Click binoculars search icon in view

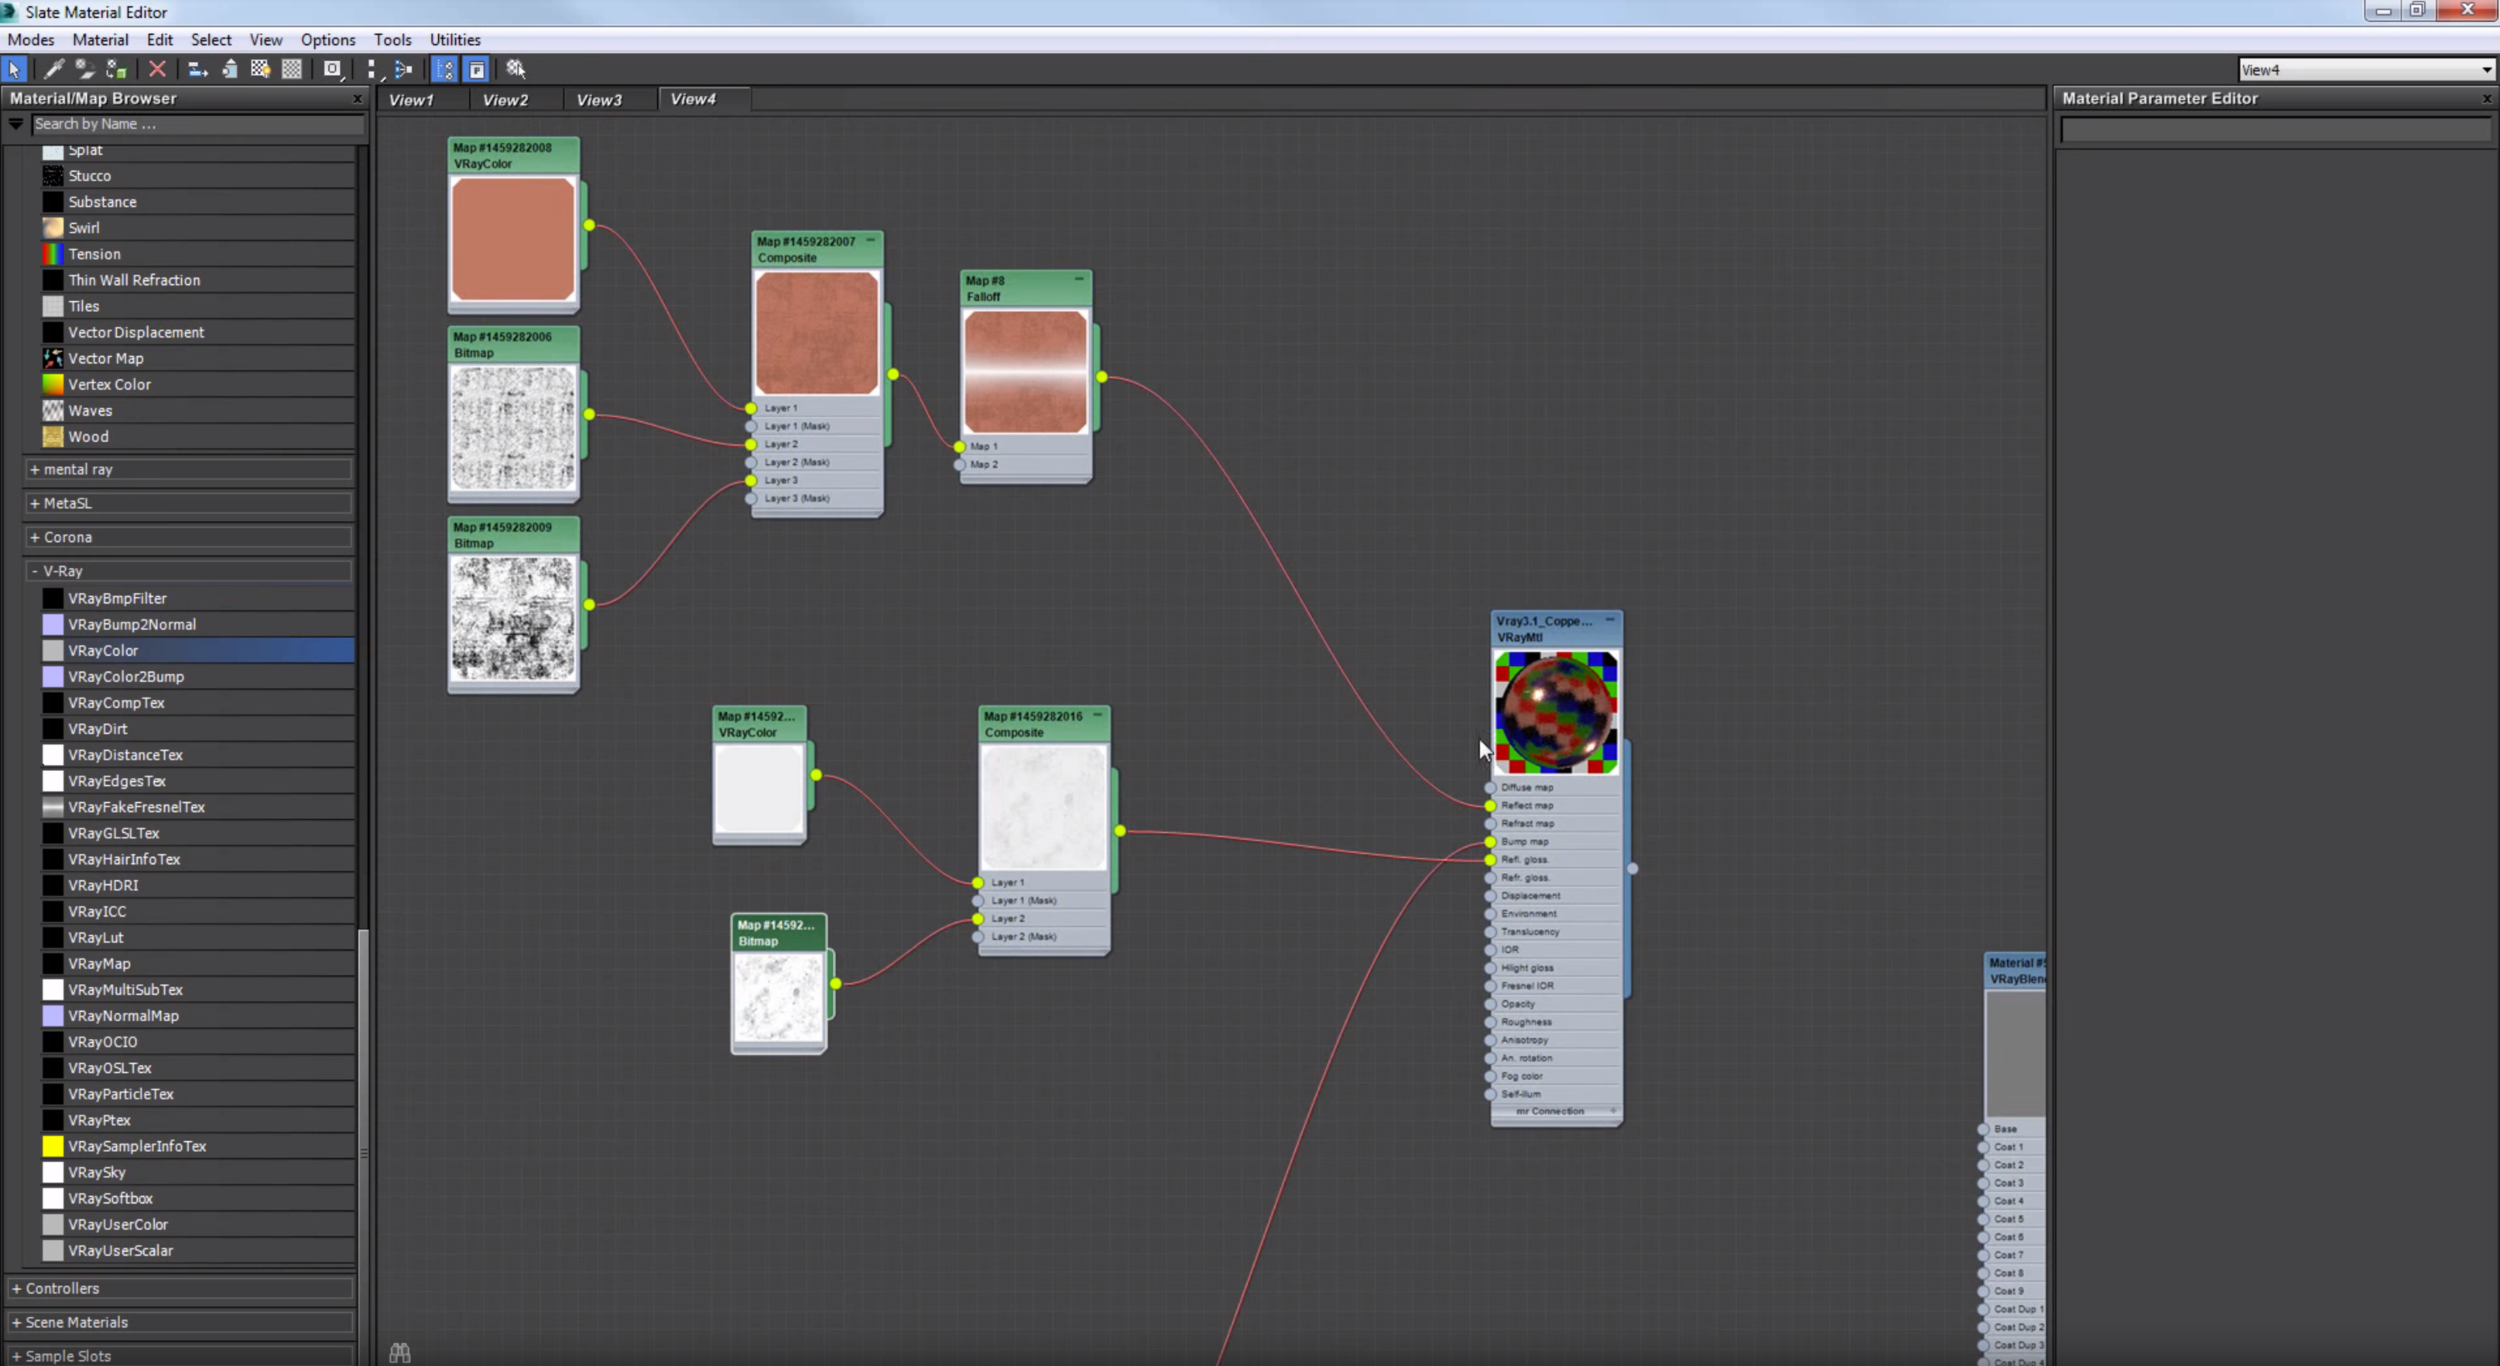pyautogui.click(x=400, y=1352)
